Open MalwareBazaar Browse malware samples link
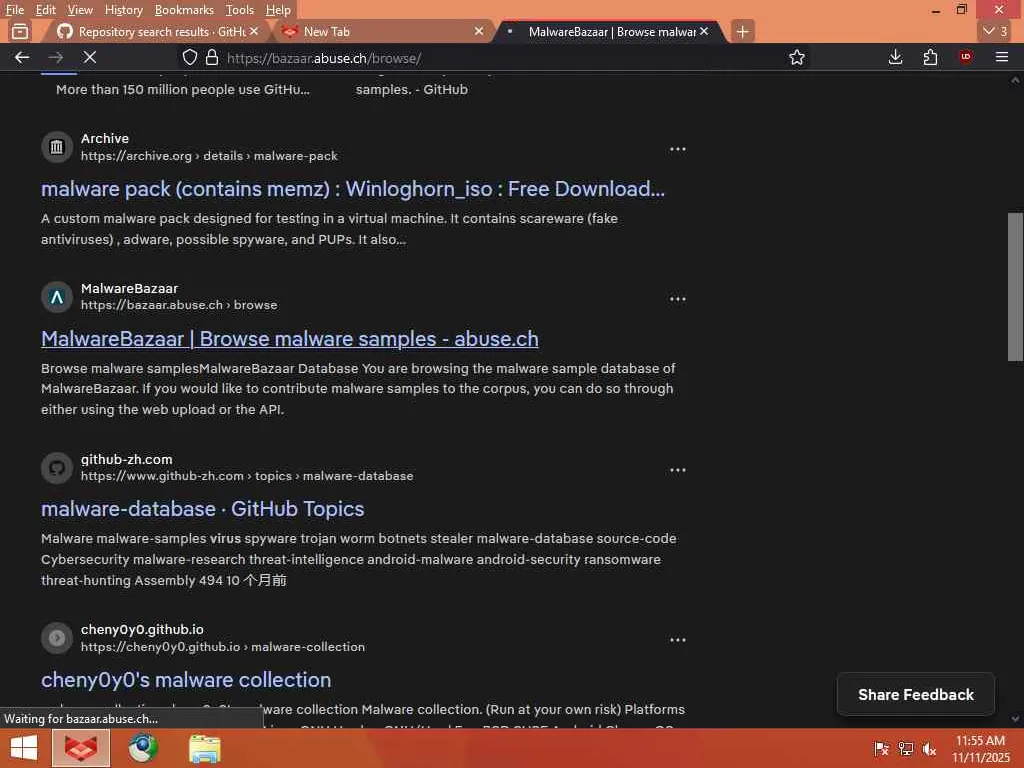The width and height of the screenshot is (1024, 768). (x=290, y=339)
